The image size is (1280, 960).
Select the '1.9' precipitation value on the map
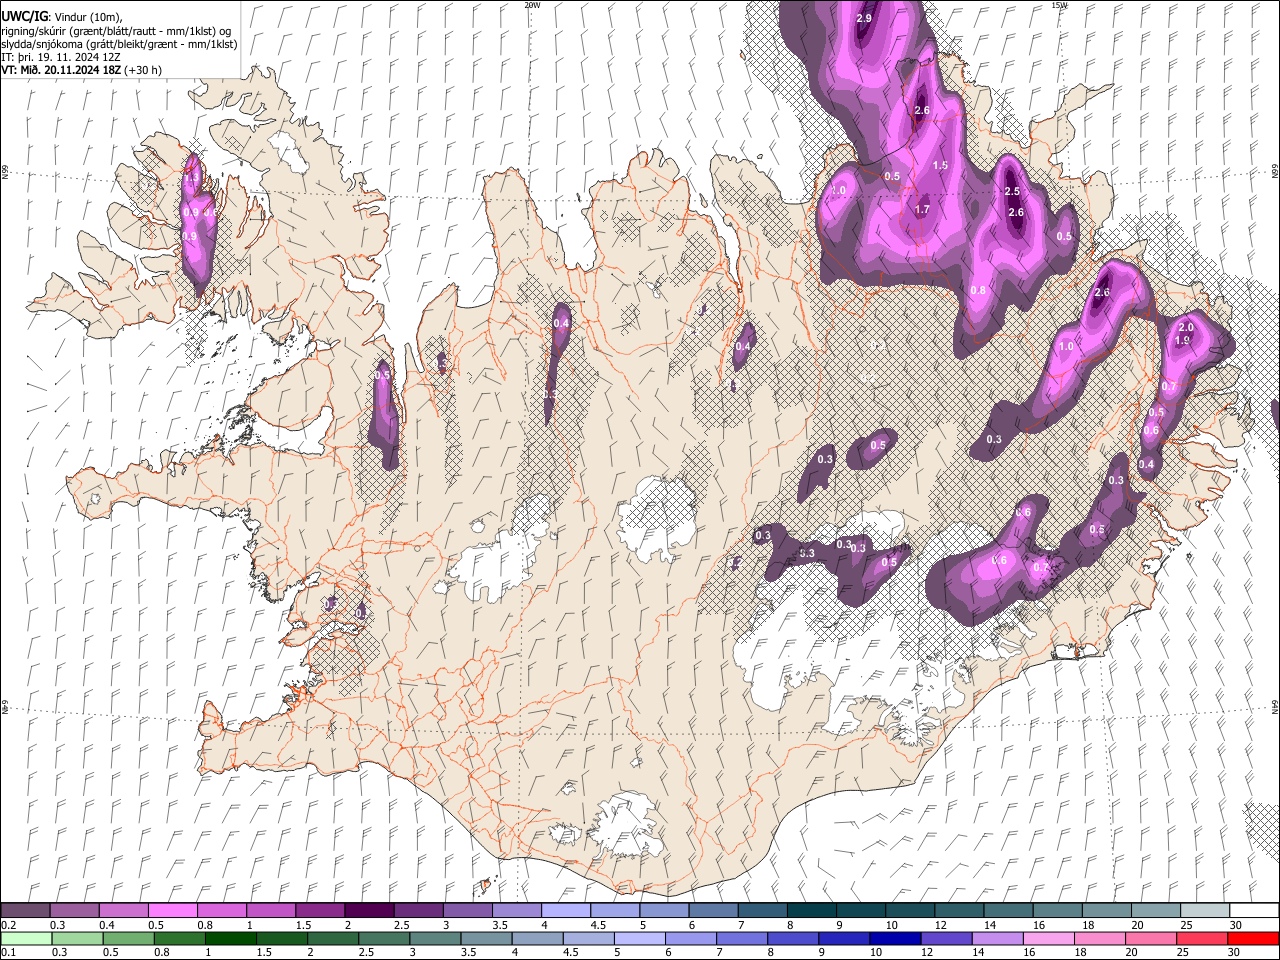tap(1182, 341)
